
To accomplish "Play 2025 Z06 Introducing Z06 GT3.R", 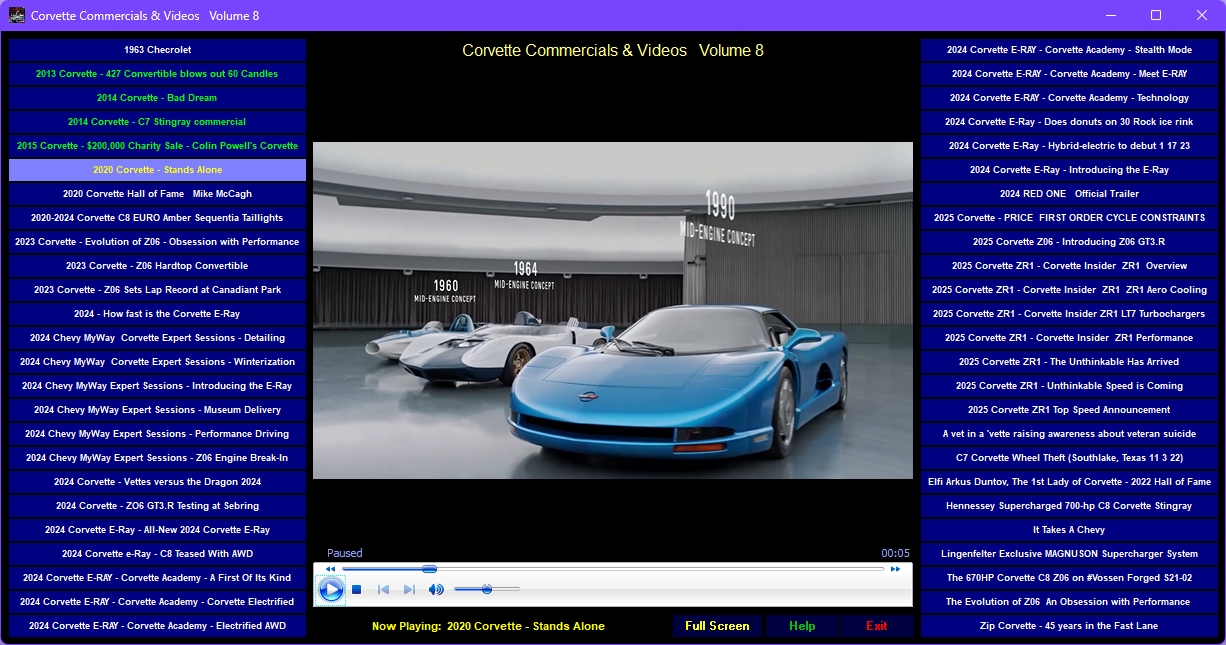I will click(x=1069, y=242).
